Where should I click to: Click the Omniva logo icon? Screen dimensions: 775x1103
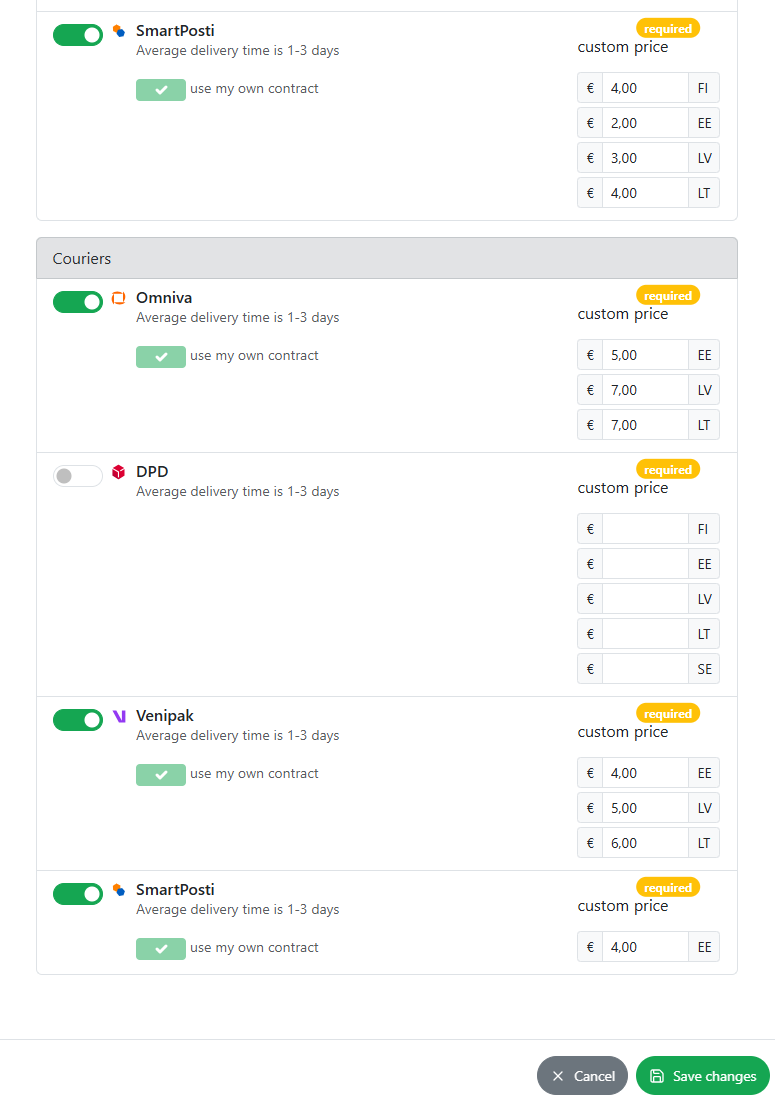tap(119, 298)
